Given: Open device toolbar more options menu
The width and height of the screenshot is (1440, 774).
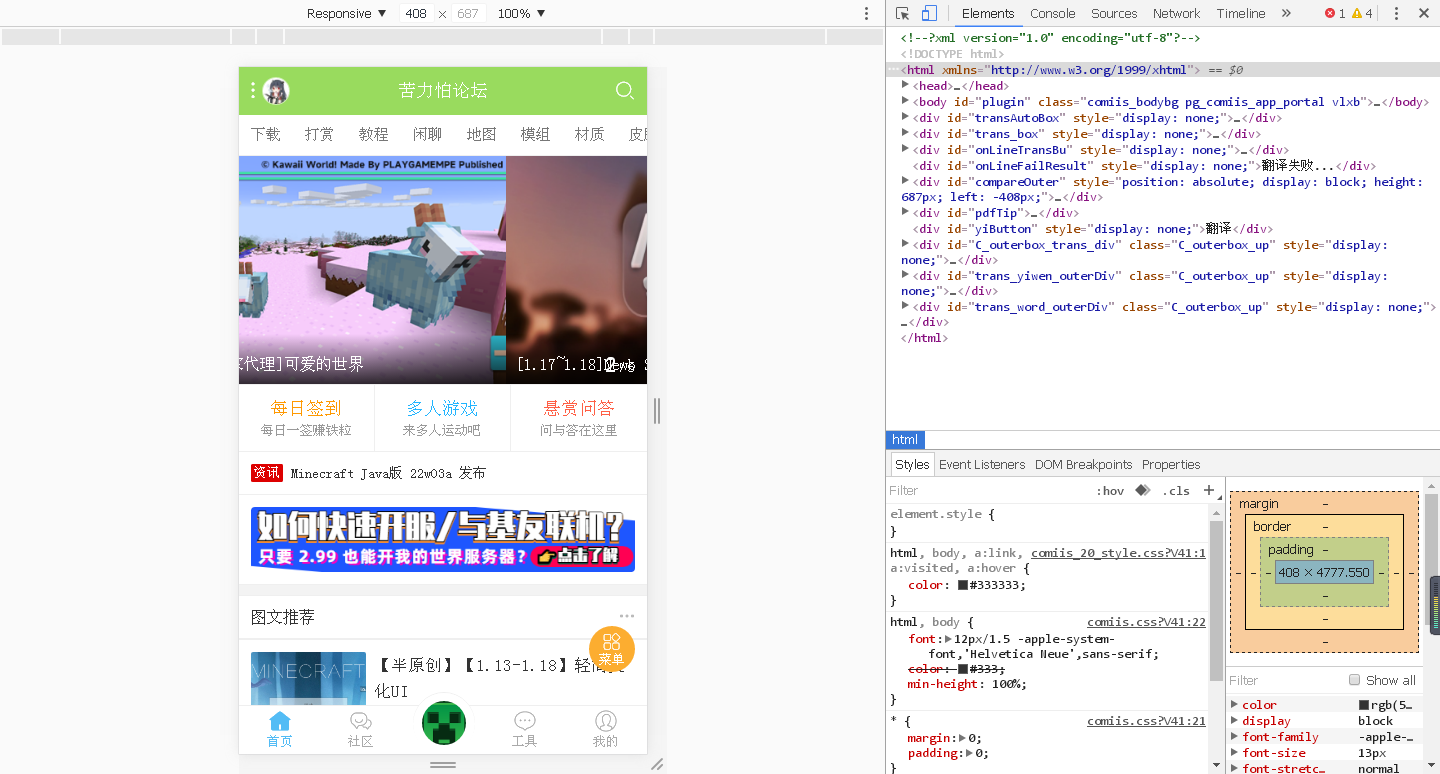Looking at the screenshot, I should pos(866,13).
